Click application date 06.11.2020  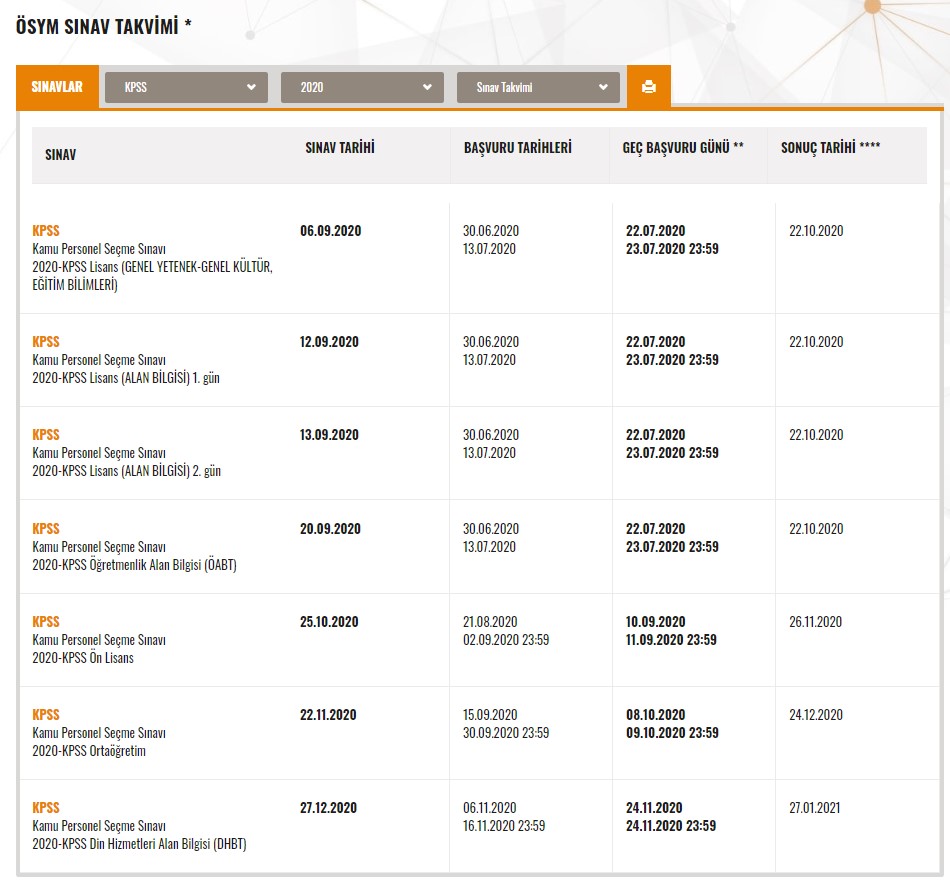coord(490,808)
